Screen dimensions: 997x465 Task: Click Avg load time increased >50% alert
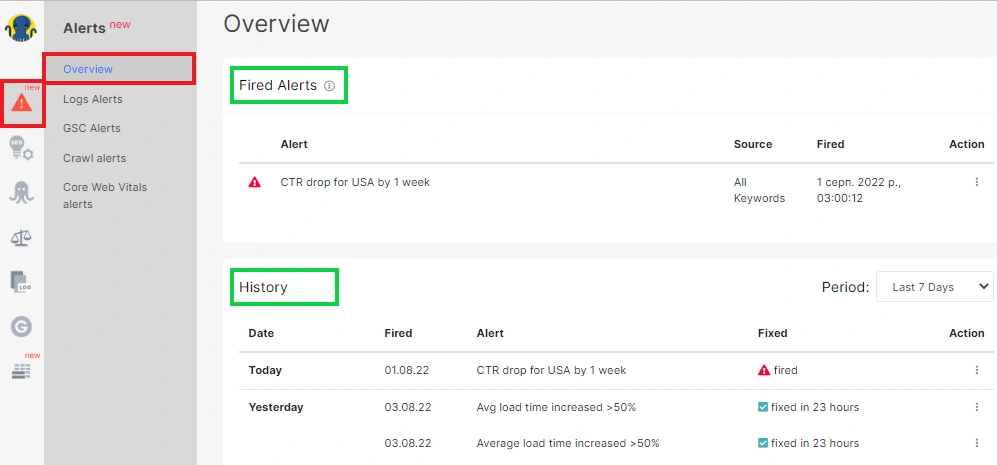(556, 407)
